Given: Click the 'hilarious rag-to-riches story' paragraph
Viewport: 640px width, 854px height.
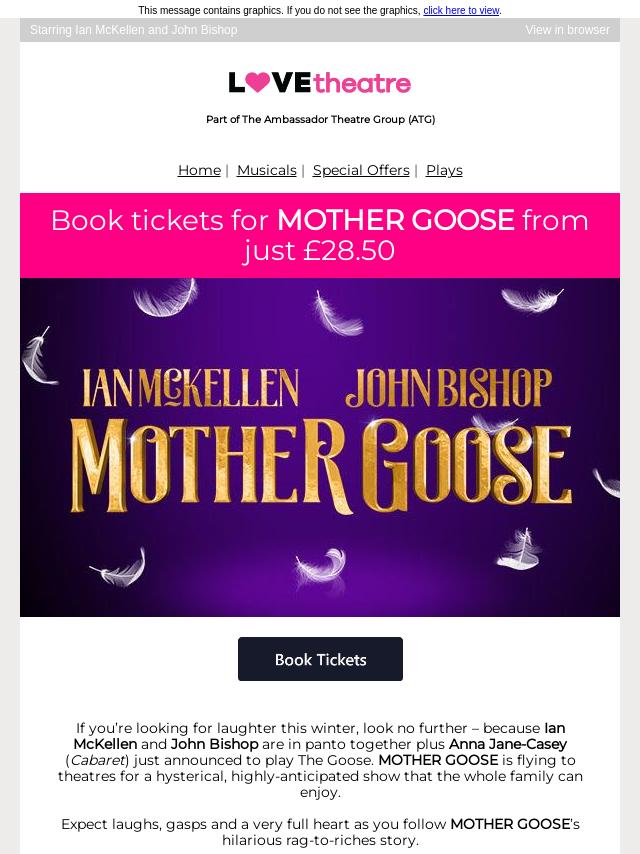Looking at the screenshot, I should [x=320, y=832].
